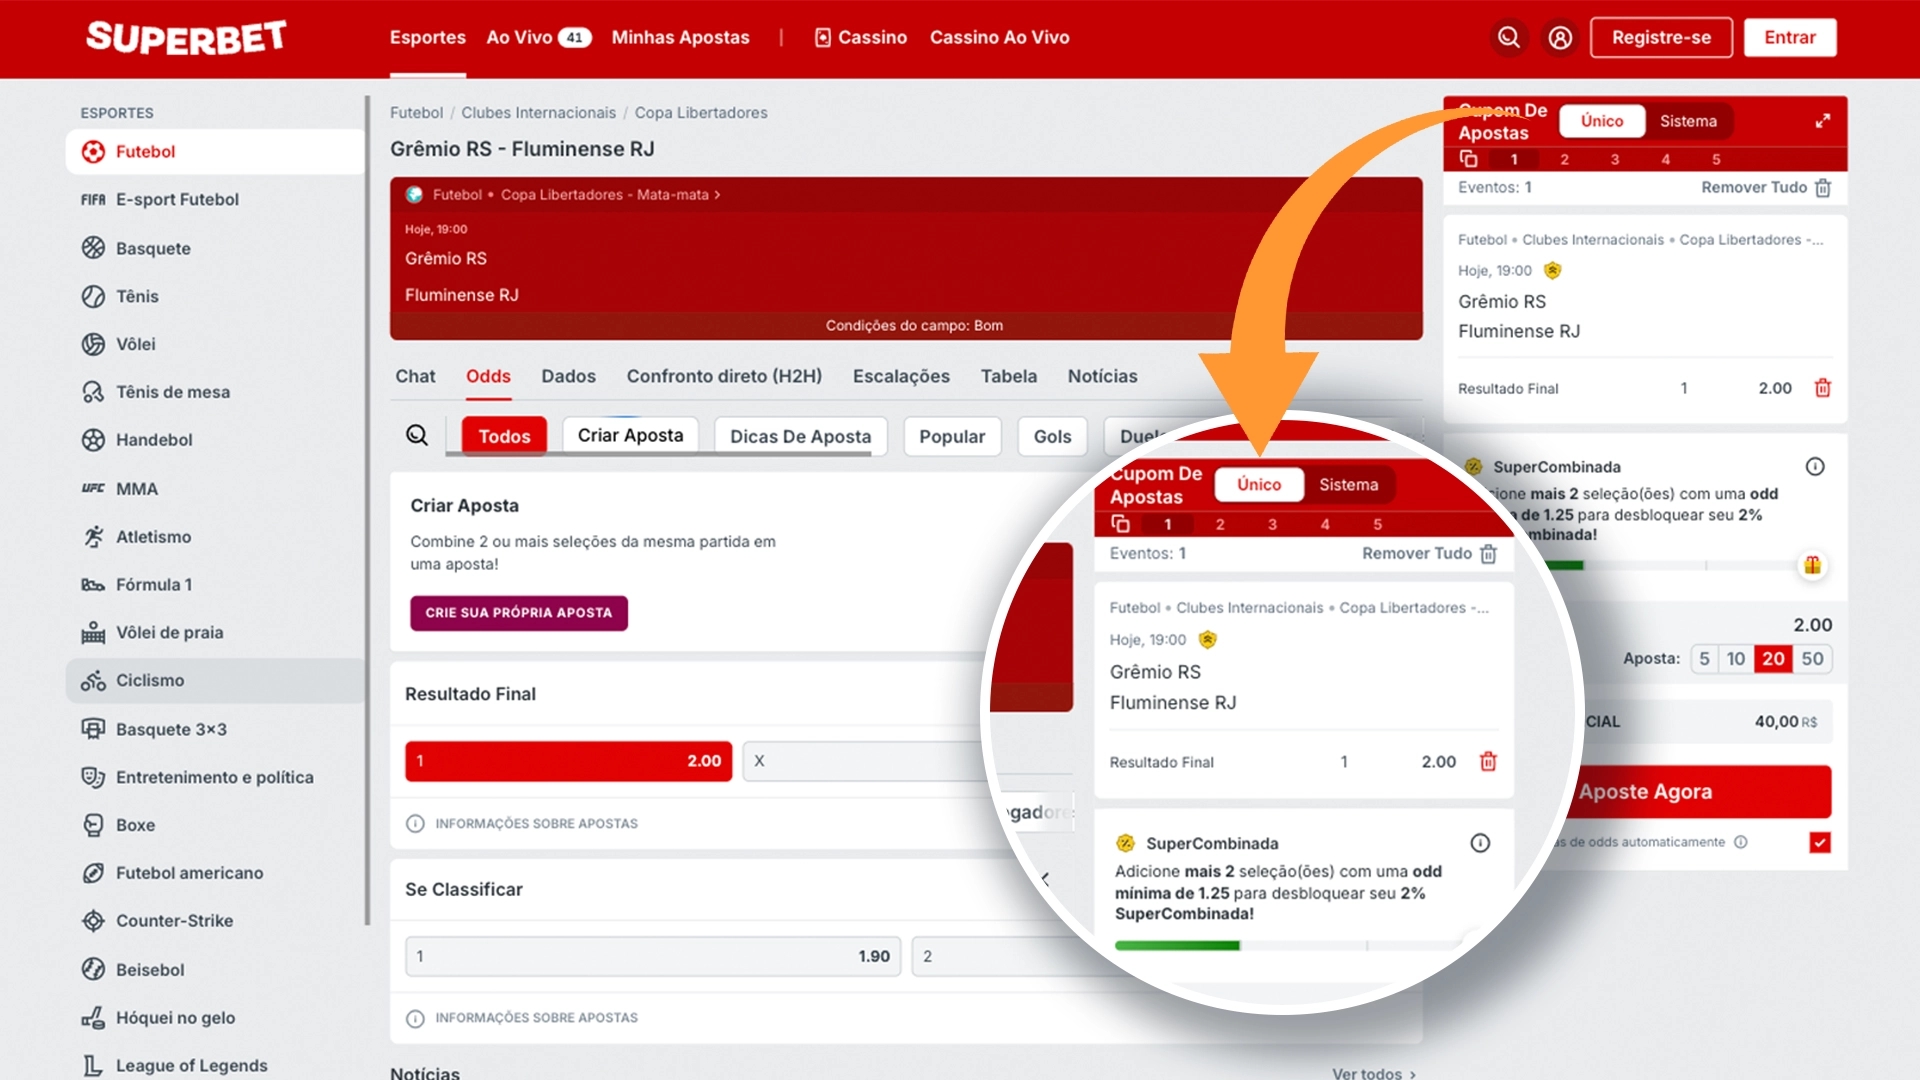The height and width of the screenshot is (1080, 1920).
Task: Open the Tabela tab
Action: pyautogui.click(x=1008, y=377)
